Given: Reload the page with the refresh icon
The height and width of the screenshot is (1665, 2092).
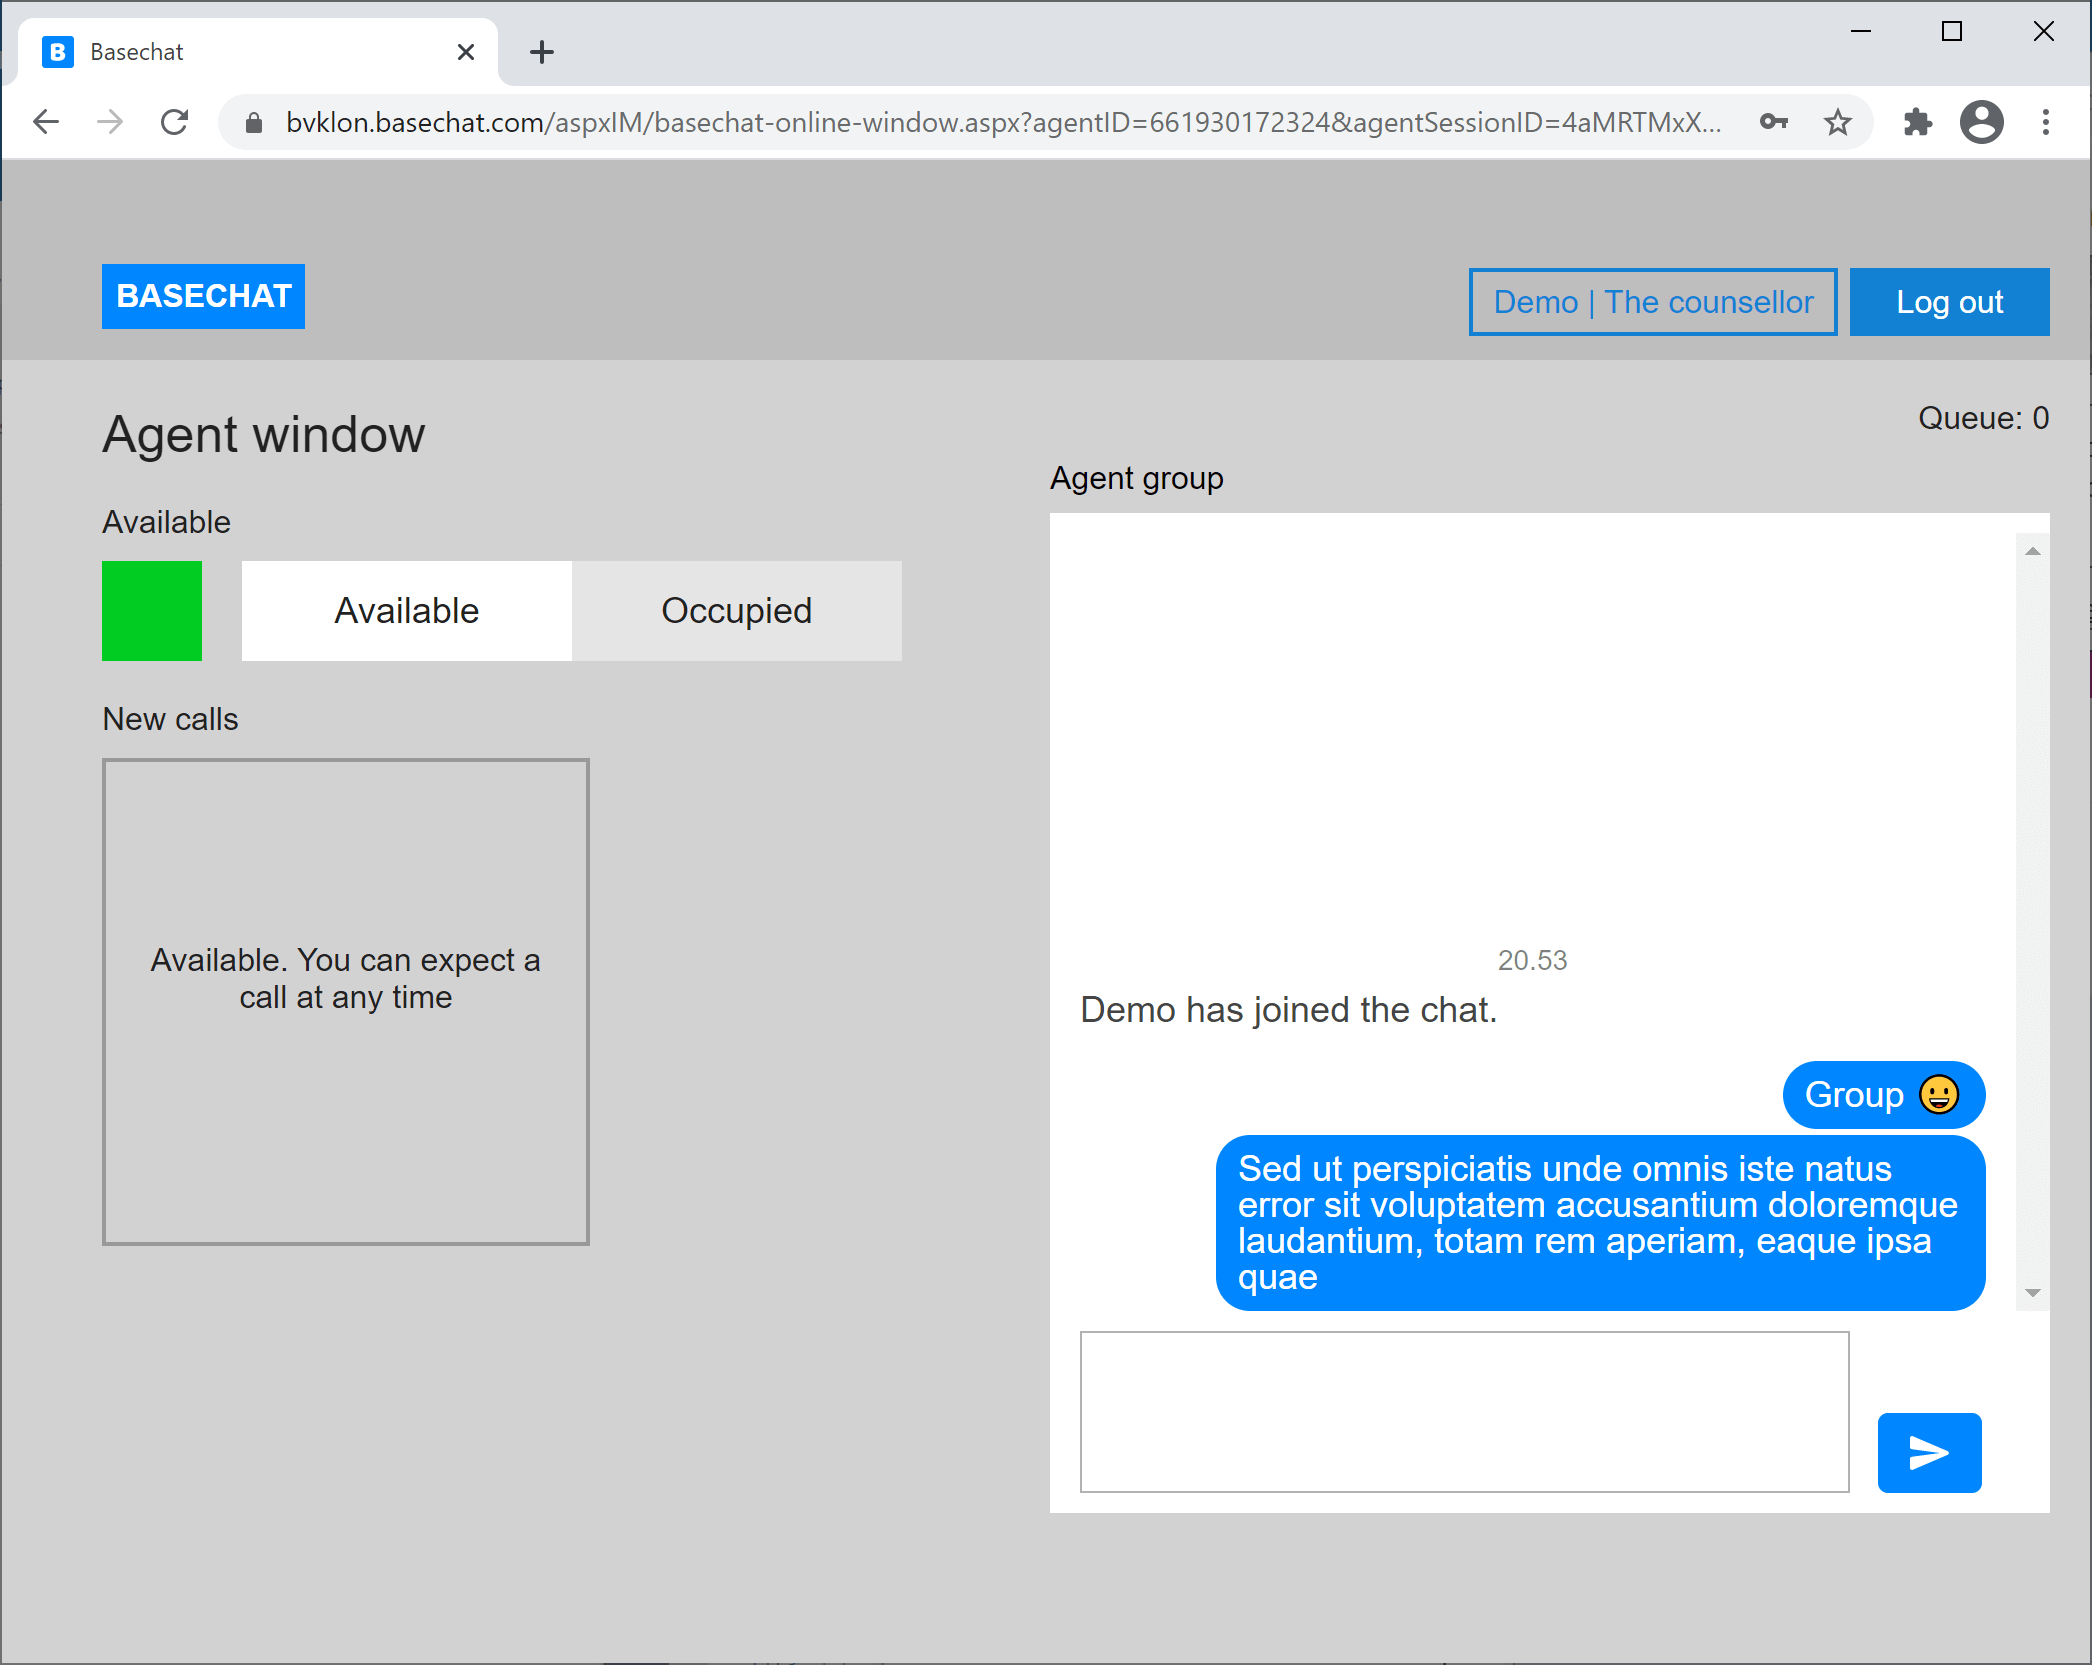Looking at the screenshot, I should tap(175, 122).
